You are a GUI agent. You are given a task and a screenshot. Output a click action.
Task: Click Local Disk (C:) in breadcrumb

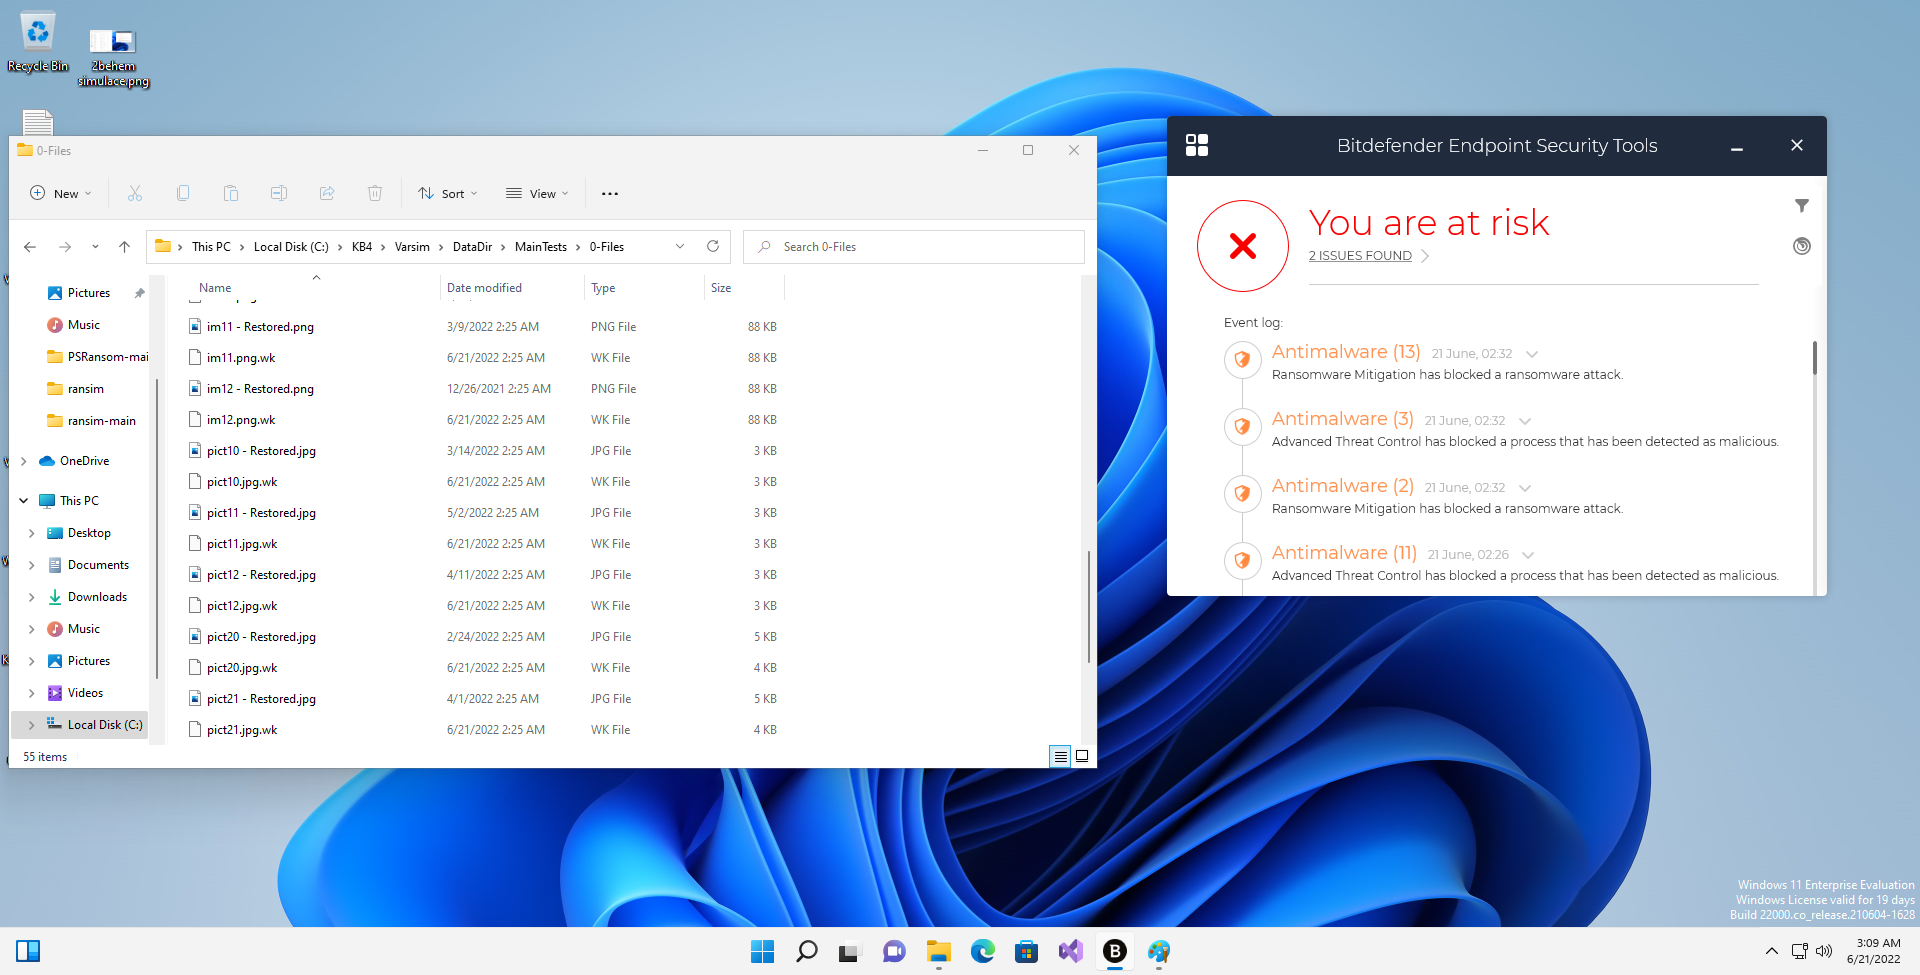pyautogui.click(x=291, y=247)
